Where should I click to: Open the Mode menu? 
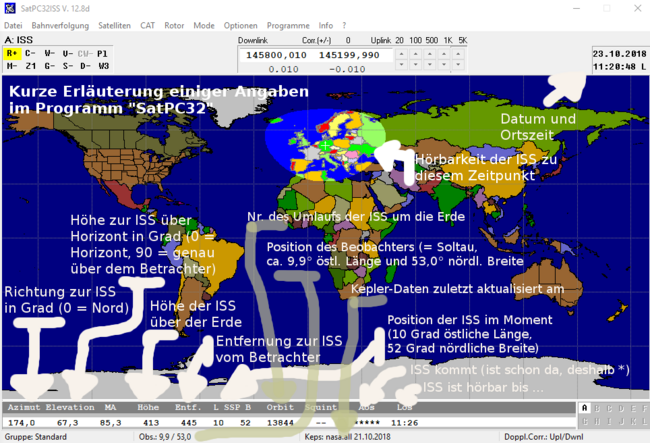204,25
